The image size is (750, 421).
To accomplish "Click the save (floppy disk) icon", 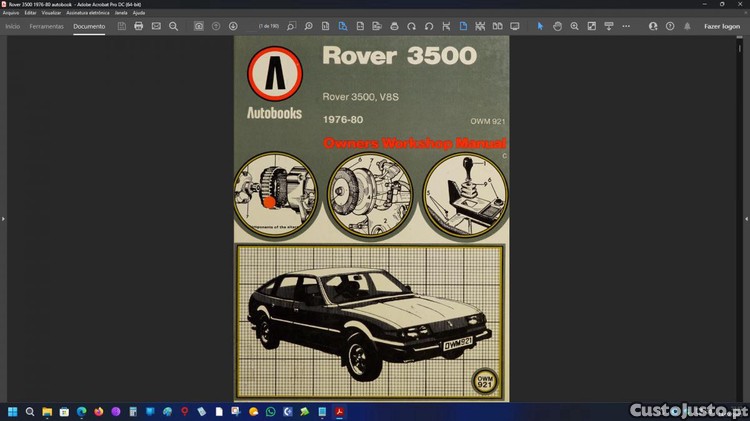I will pos(122,26).
